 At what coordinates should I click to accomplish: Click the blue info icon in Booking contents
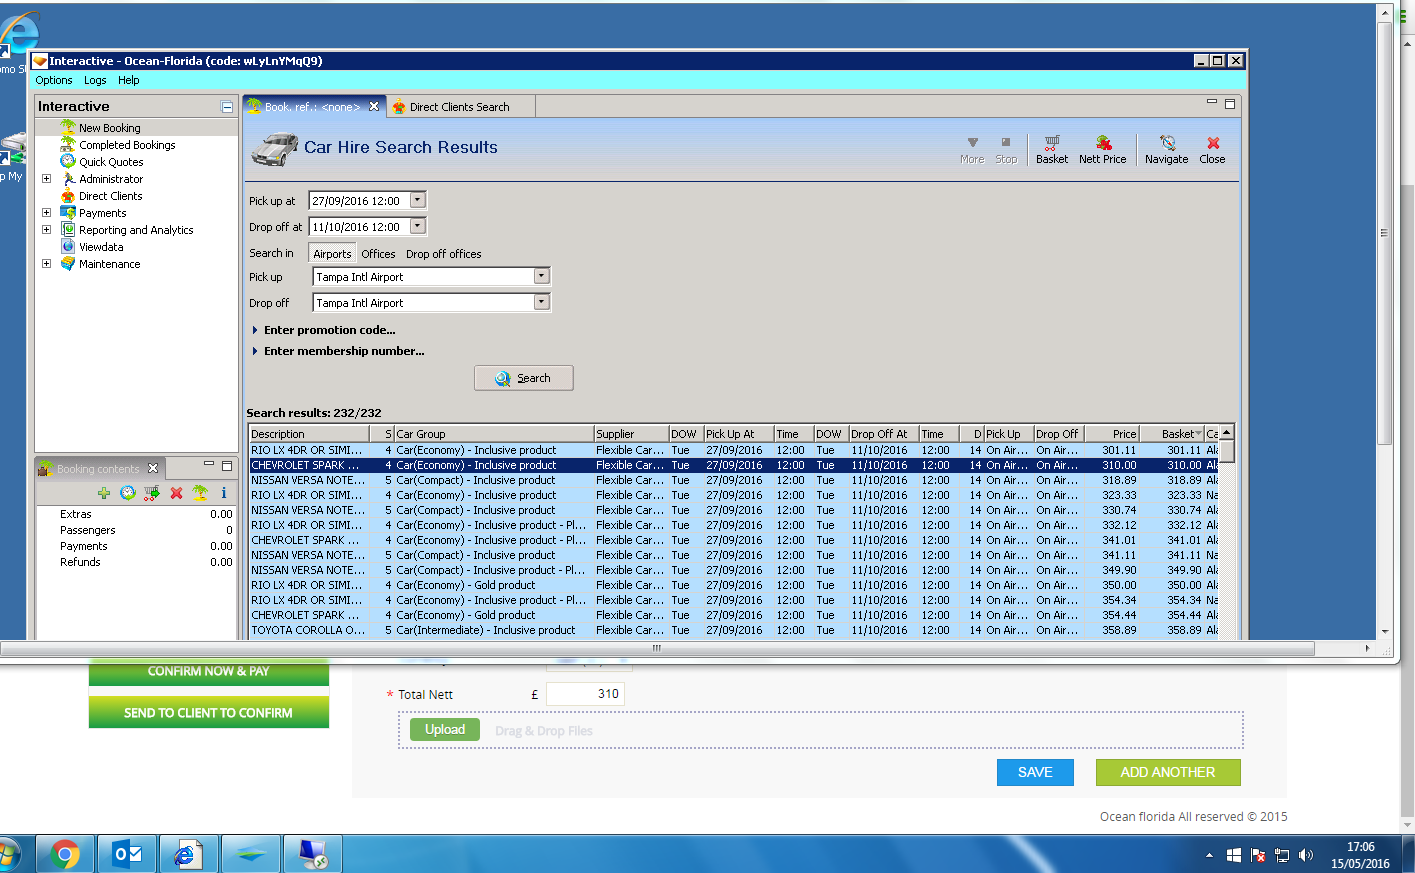[223, 493]
